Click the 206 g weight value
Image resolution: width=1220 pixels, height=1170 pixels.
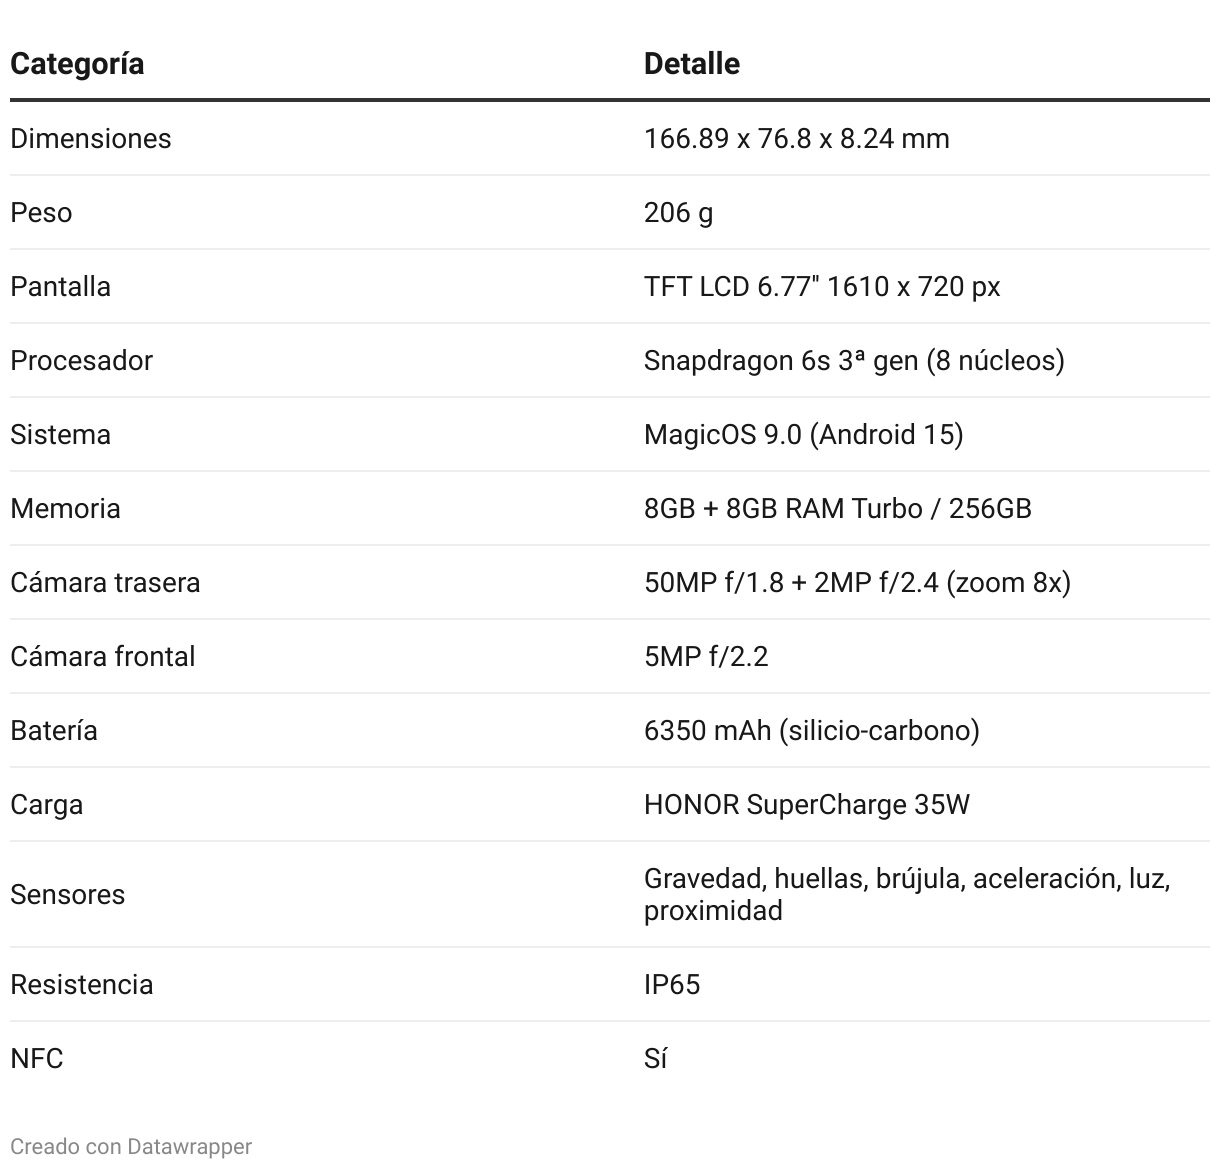click(679, 212)
